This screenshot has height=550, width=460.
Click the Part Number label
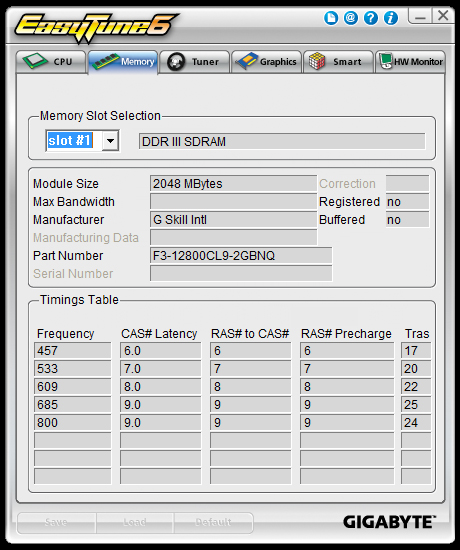68,256
